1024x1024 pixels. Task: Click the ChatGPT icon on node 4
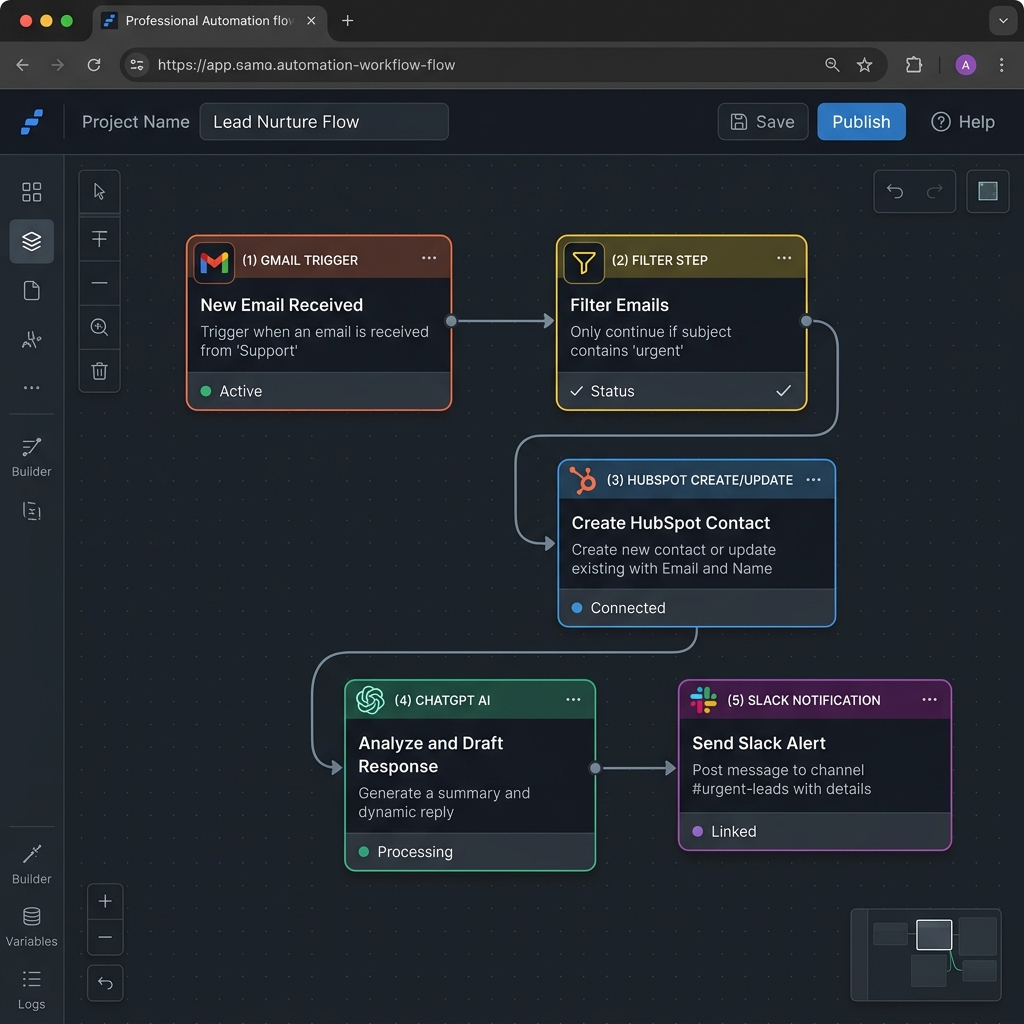(x=370, y=700)
